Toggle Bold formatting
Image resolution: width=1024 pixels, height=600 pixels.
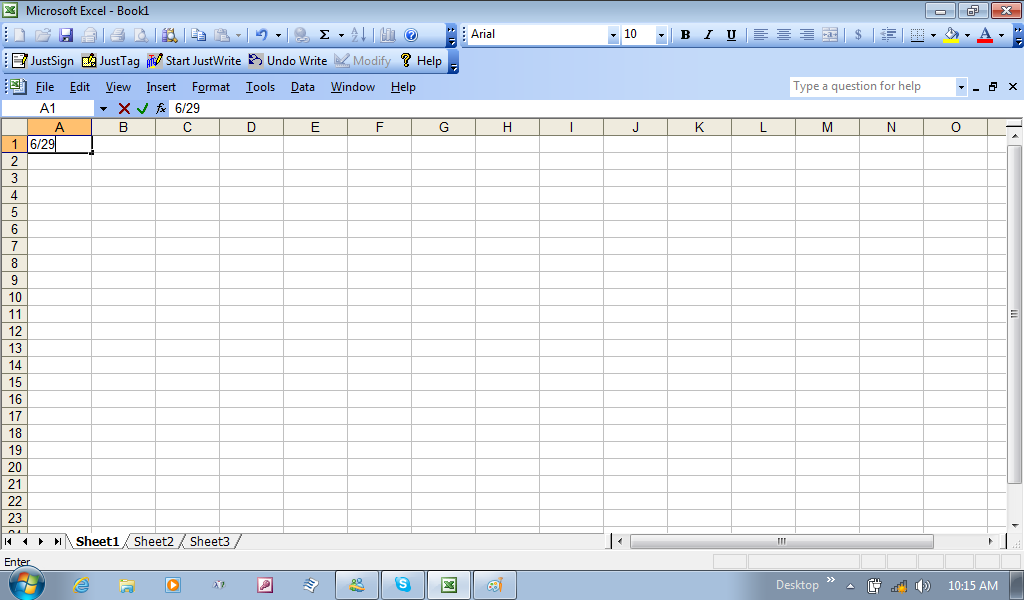click(x=685, y=35)
